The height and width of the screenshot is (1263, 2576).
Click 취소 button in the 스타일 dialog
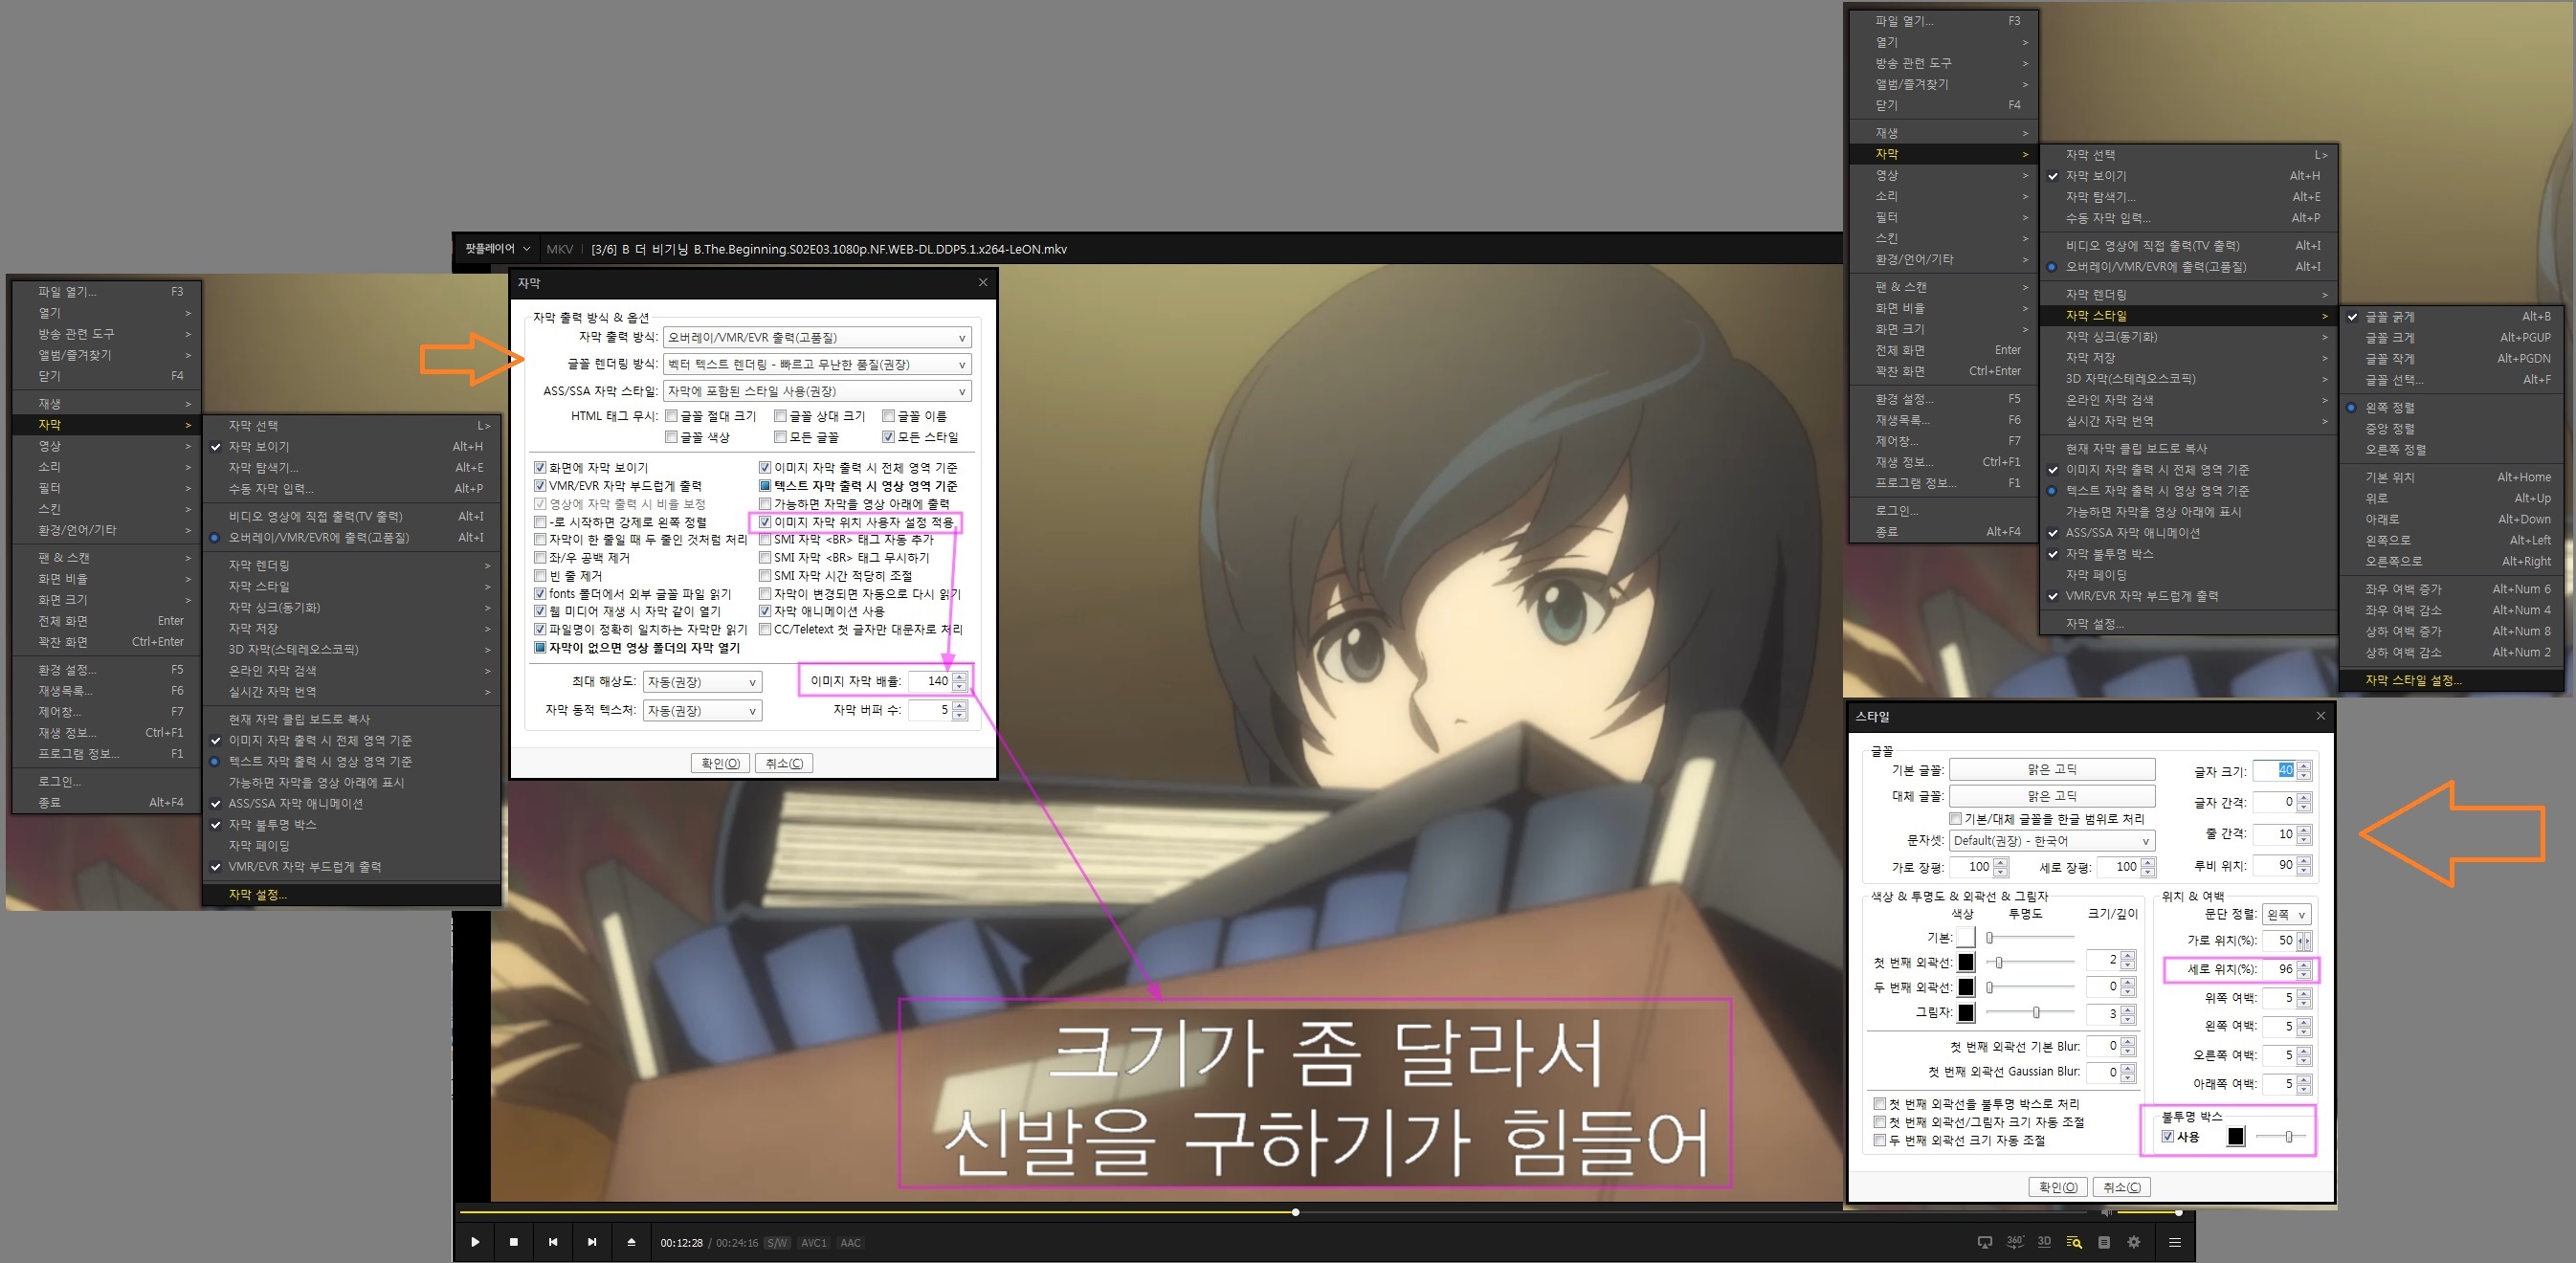point(2122,1187)
